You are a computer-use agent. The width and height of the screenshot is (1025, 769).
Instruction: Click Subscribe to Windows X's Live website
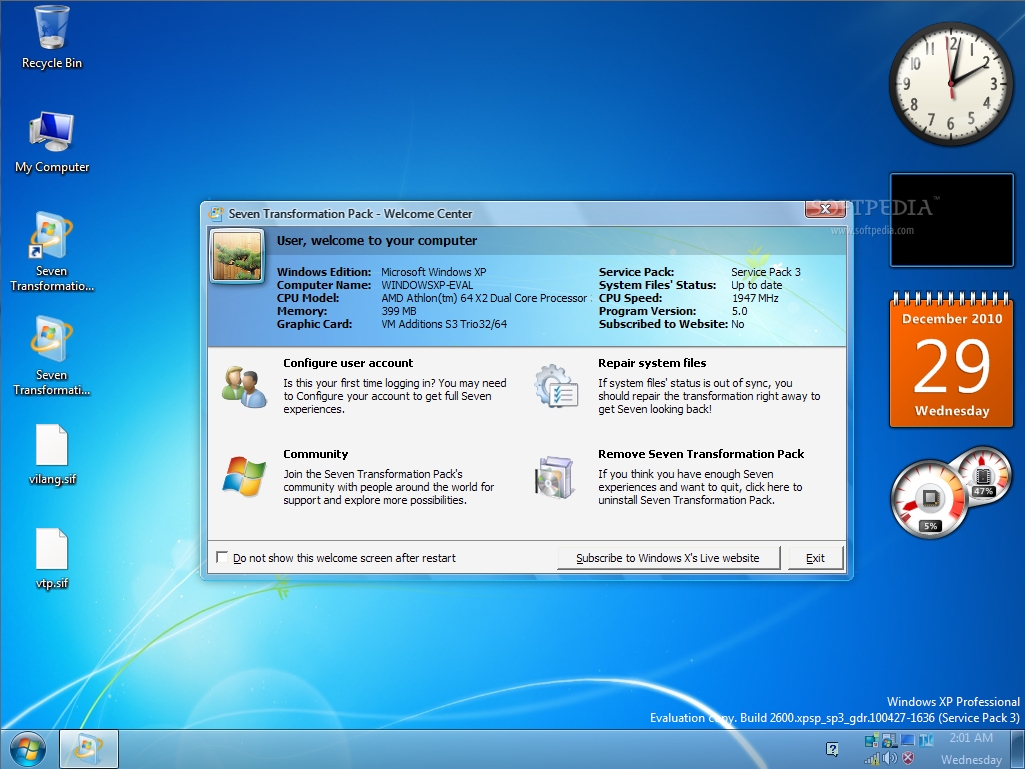click(667, 558)
